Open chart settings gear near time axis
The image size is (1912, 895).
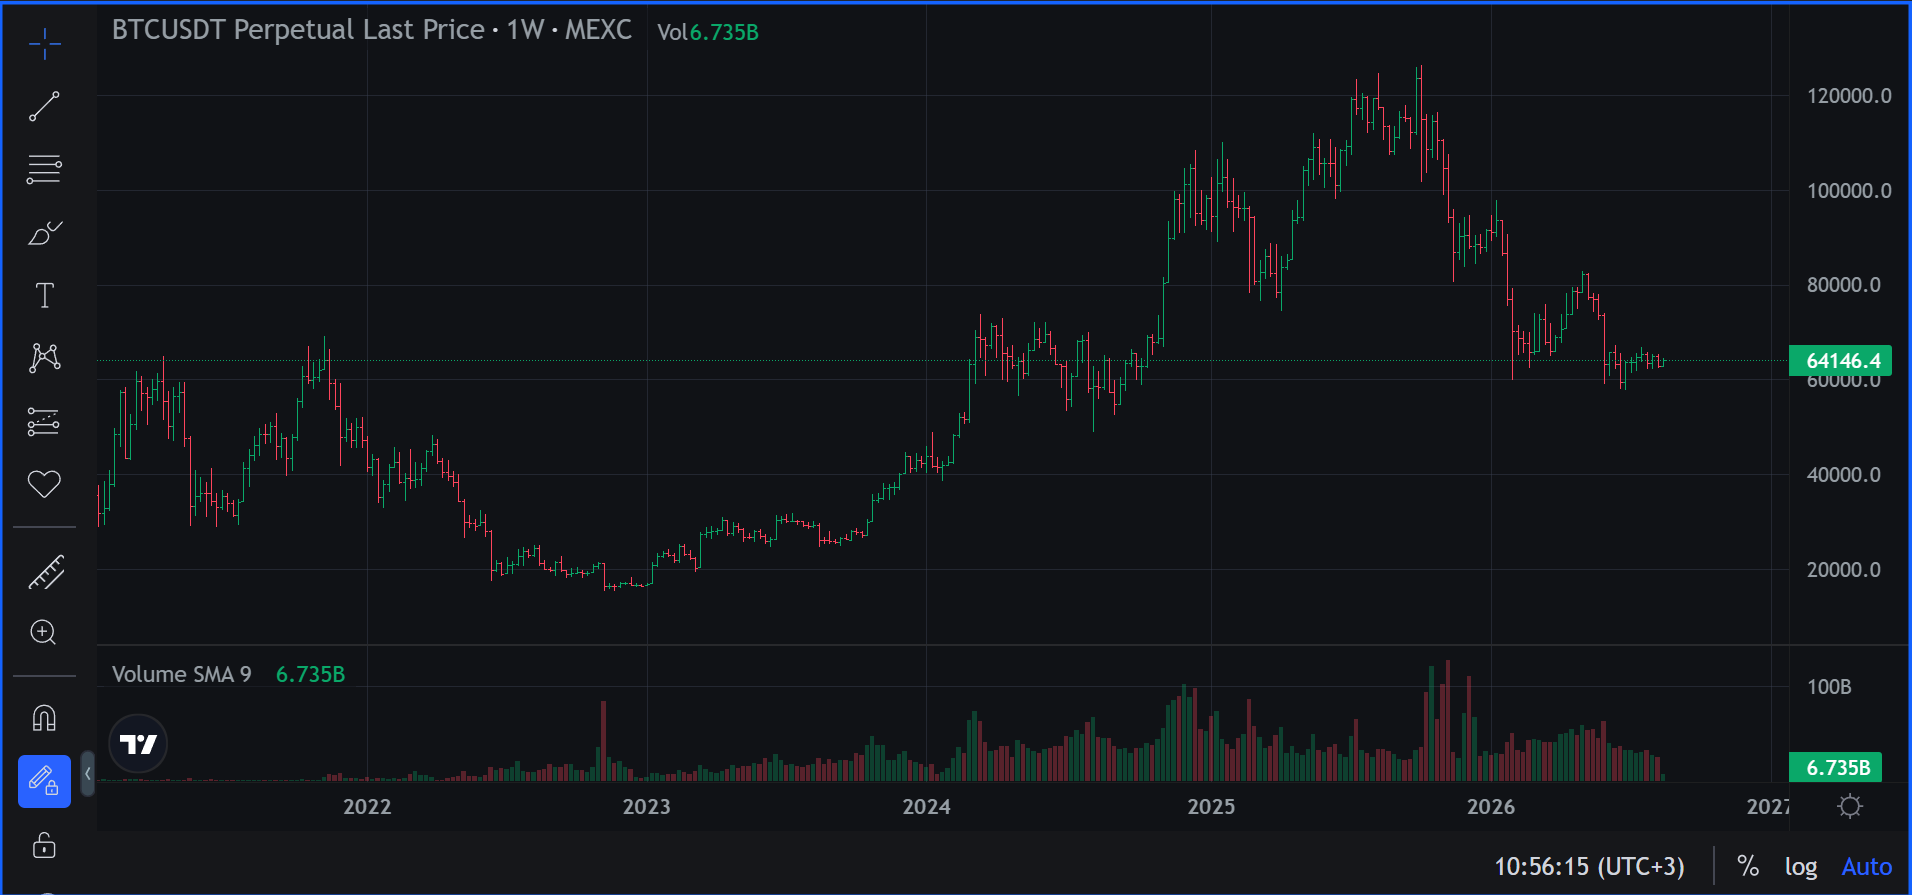point(1850,806)
